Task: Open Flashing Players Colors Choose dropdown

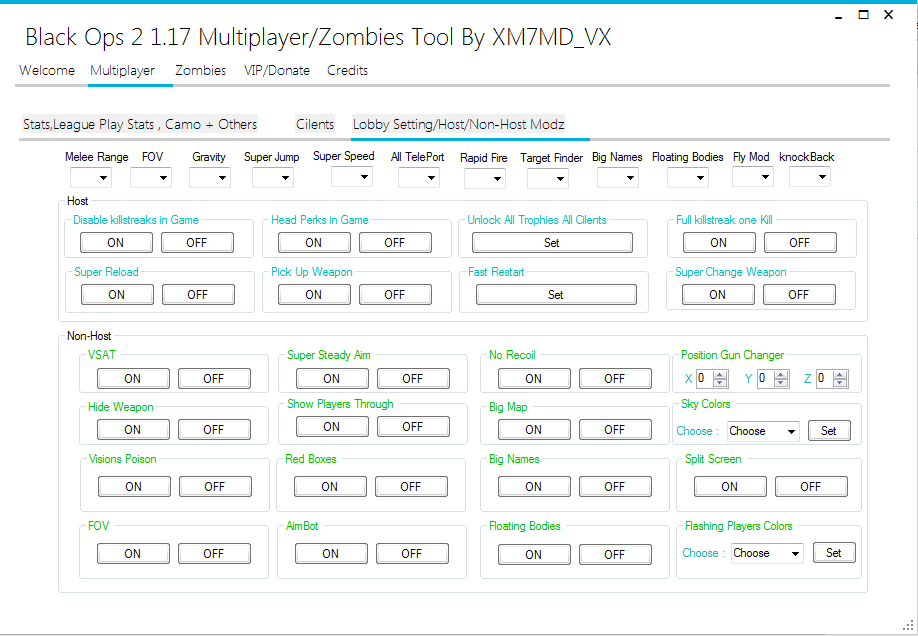Action: pos(768,553)
